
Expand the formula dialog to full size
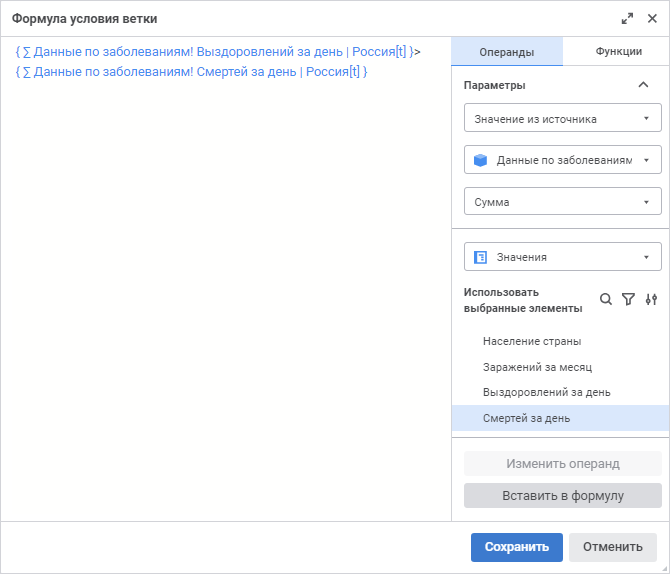(627, 19)
